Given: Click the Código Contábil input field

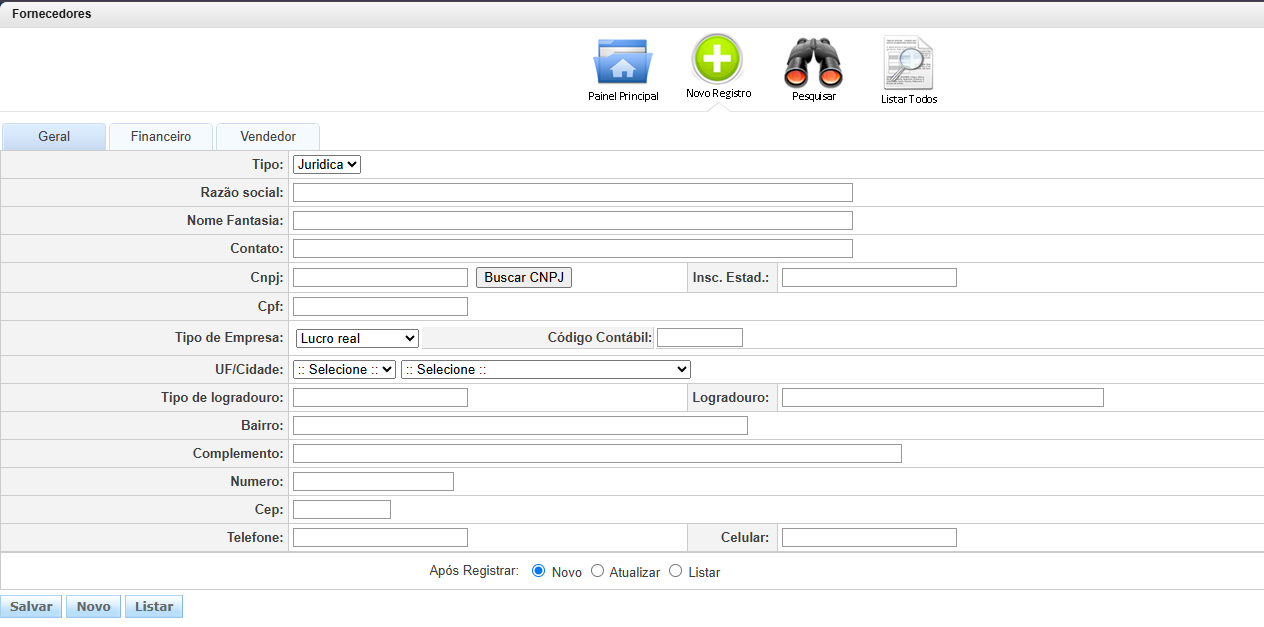Looking at the screenshot, I should 699,337.
